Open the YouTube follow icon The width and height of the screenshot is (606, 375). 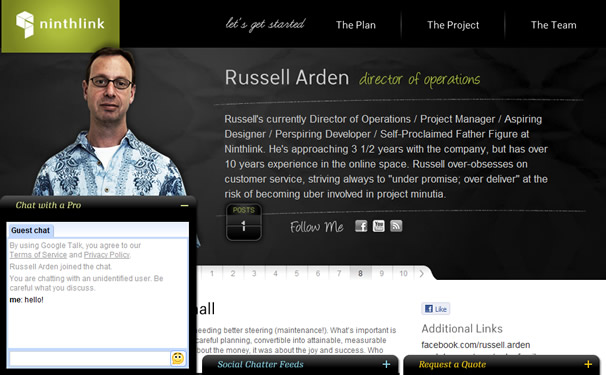pyautogui.click(x=378, y=226)
